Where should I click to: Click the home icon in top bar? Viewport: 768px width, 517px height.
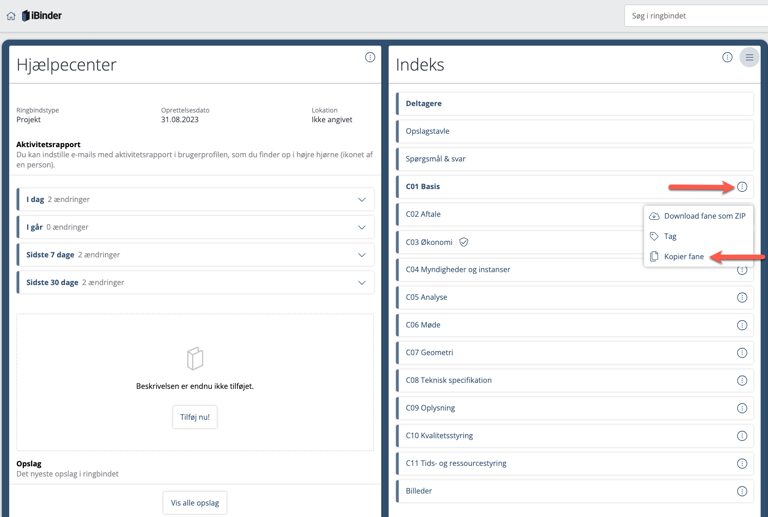coord(11,16)
